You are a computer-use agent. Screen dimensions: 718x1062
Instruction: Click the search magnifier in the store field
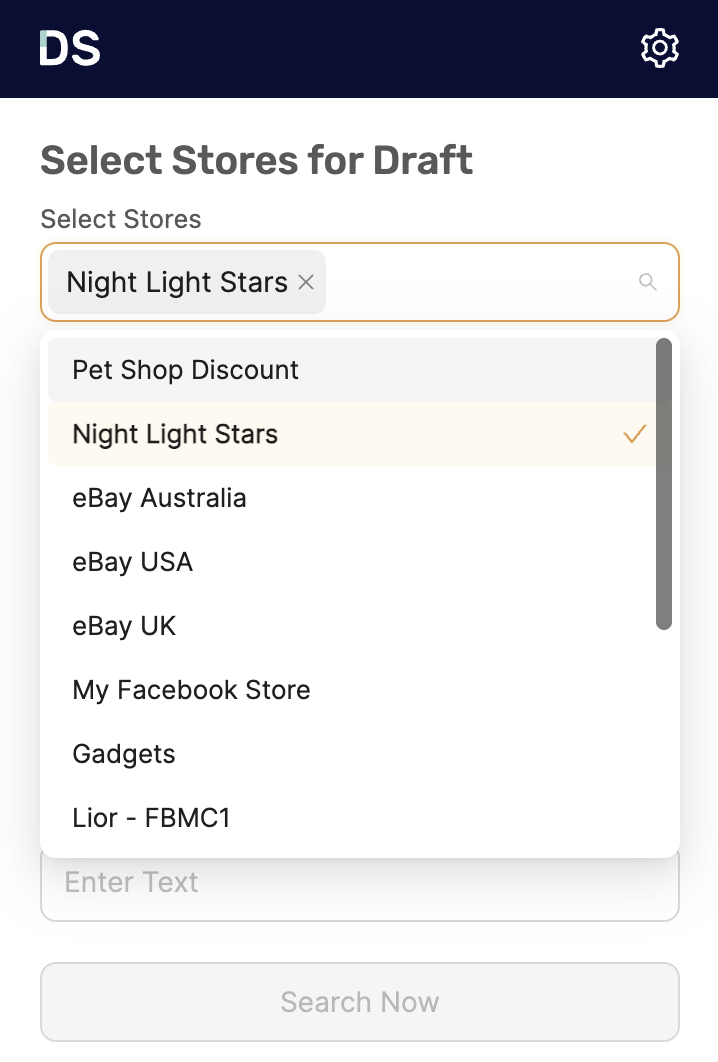click(x=648, y=282)
